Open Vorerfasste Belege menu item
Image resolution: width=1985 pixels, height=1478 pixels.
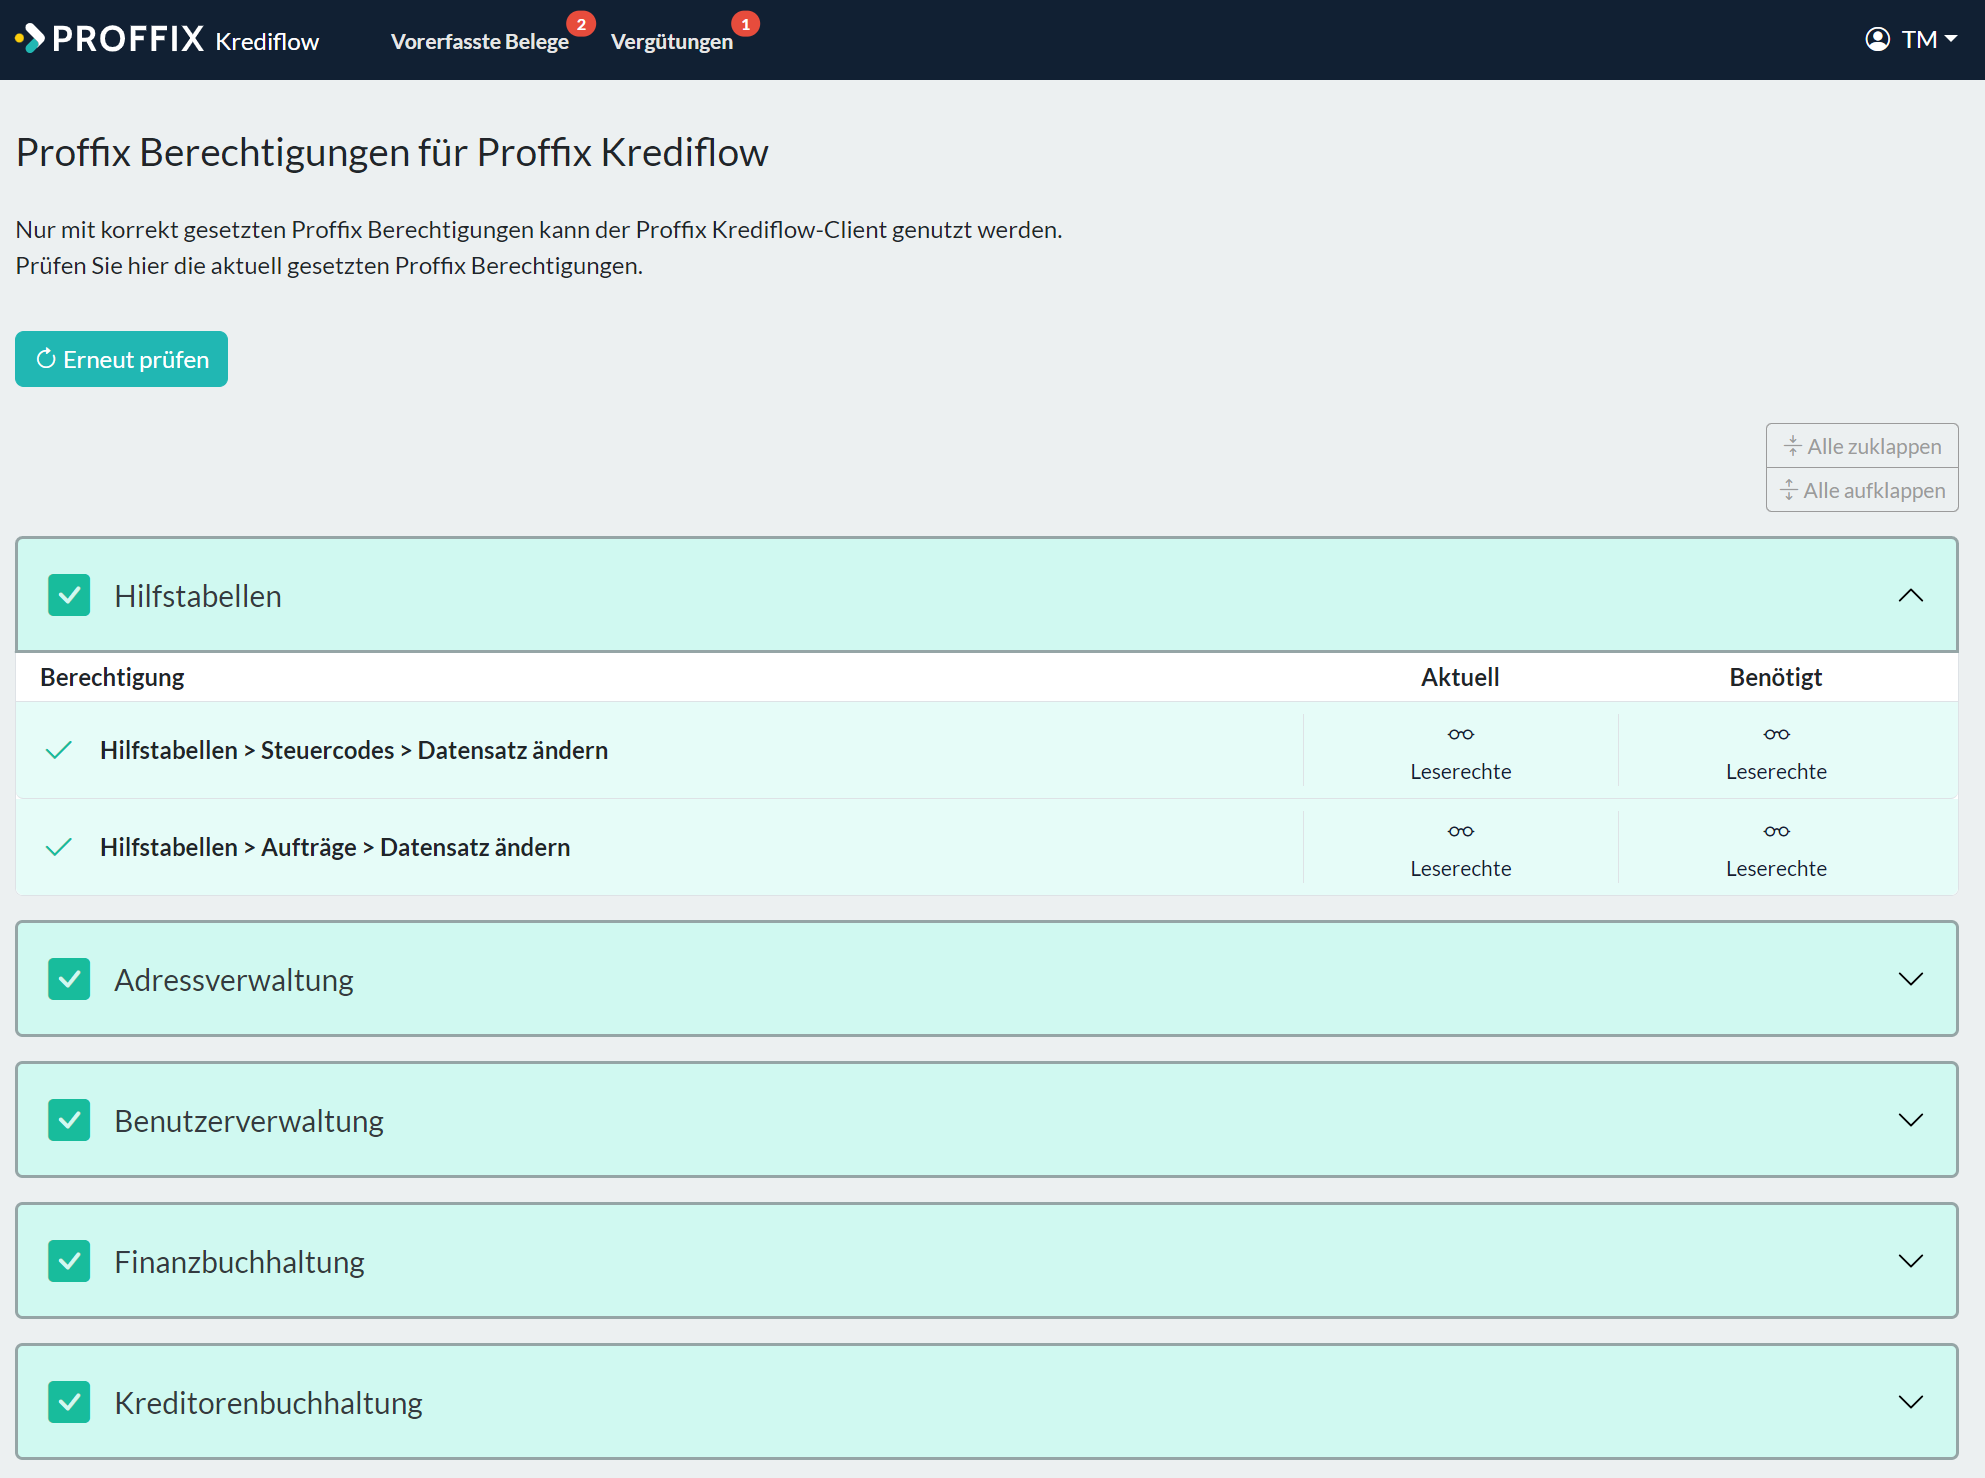pyautogui.click(x=479, y=41)
